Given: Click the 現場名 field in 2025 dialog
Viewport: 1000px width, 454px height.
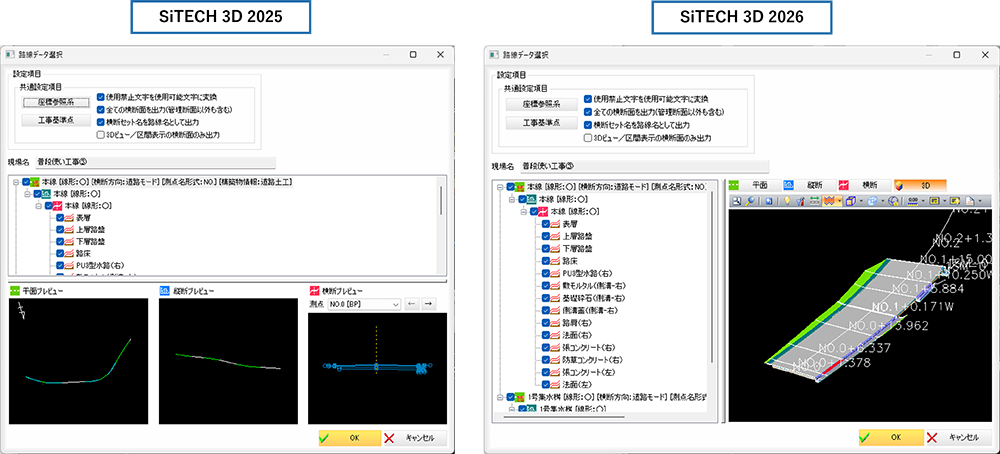Looking at the screenshot, I should click(x=154, y=162).
